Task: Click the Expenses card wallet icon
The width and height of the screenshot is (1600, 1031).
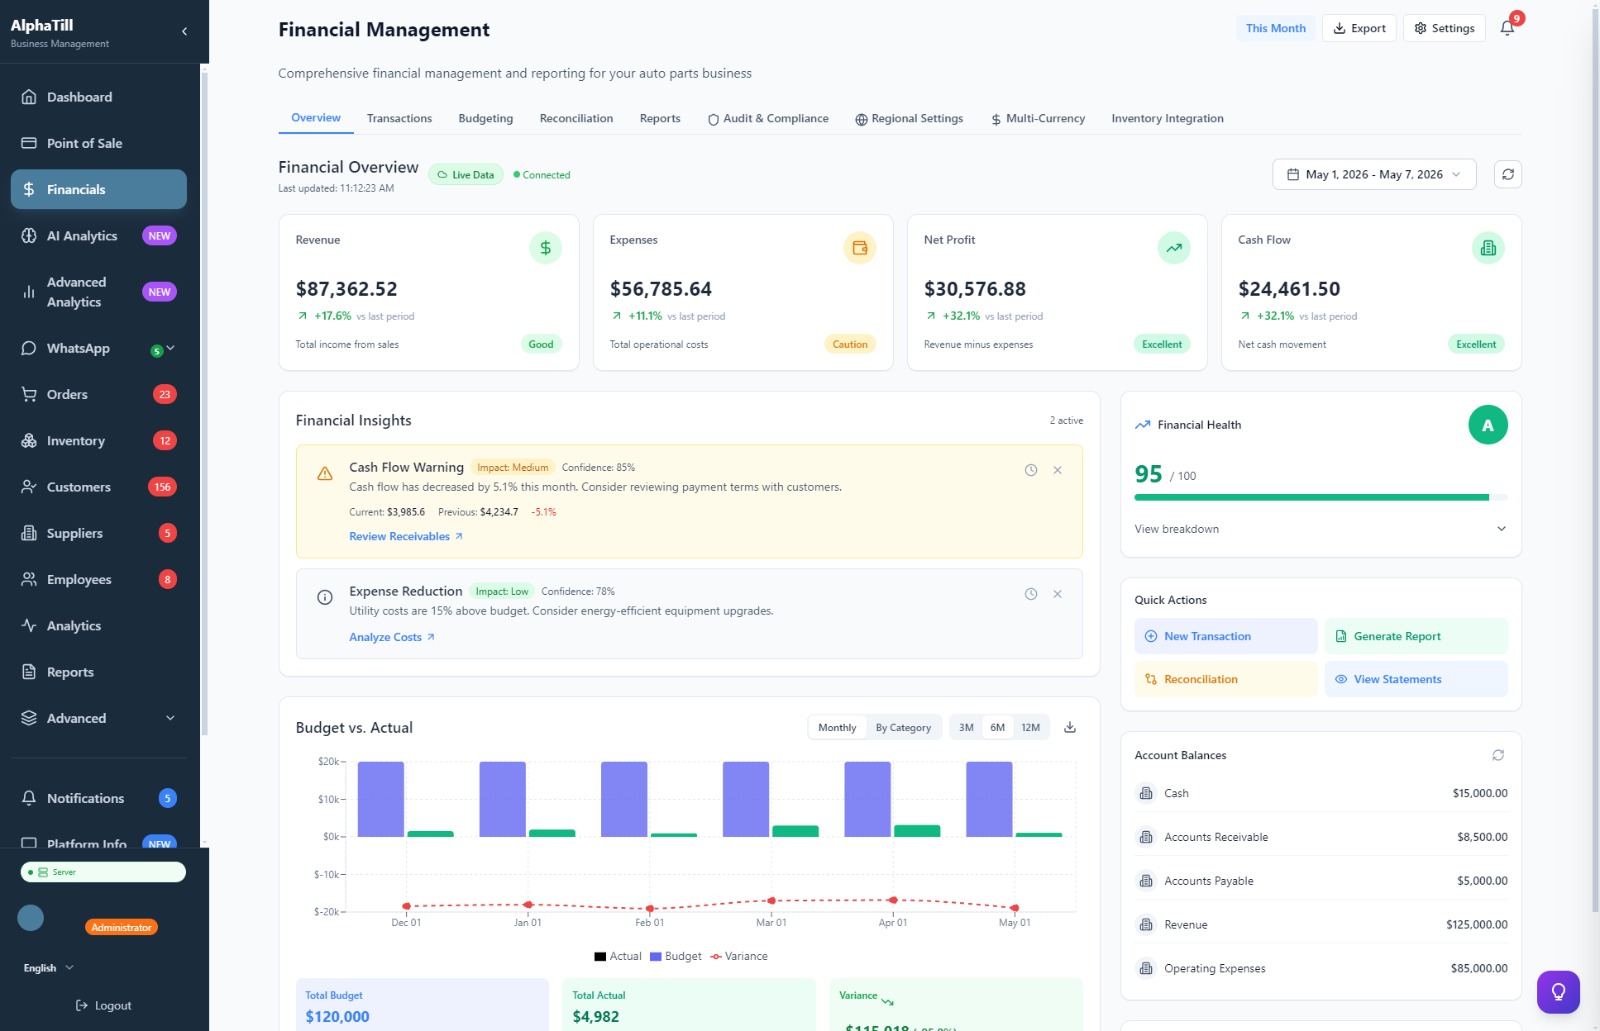Action: coord(859,248)
